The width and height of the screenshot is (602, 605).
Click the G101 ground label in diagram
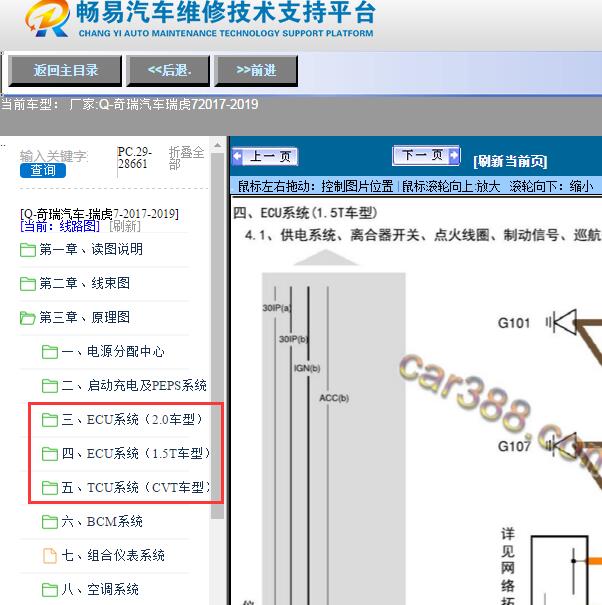coord(514,323)
